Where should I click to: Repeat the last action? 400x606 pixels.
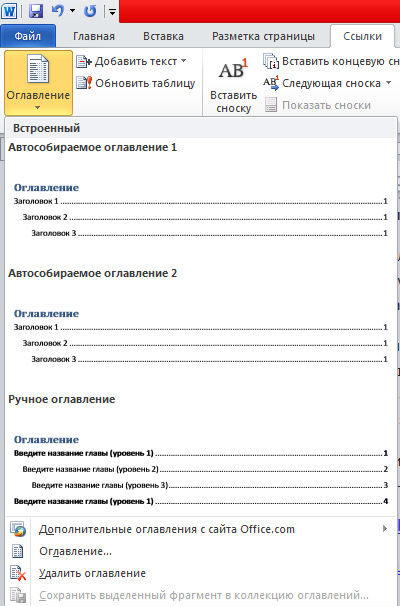click(90, 11)
